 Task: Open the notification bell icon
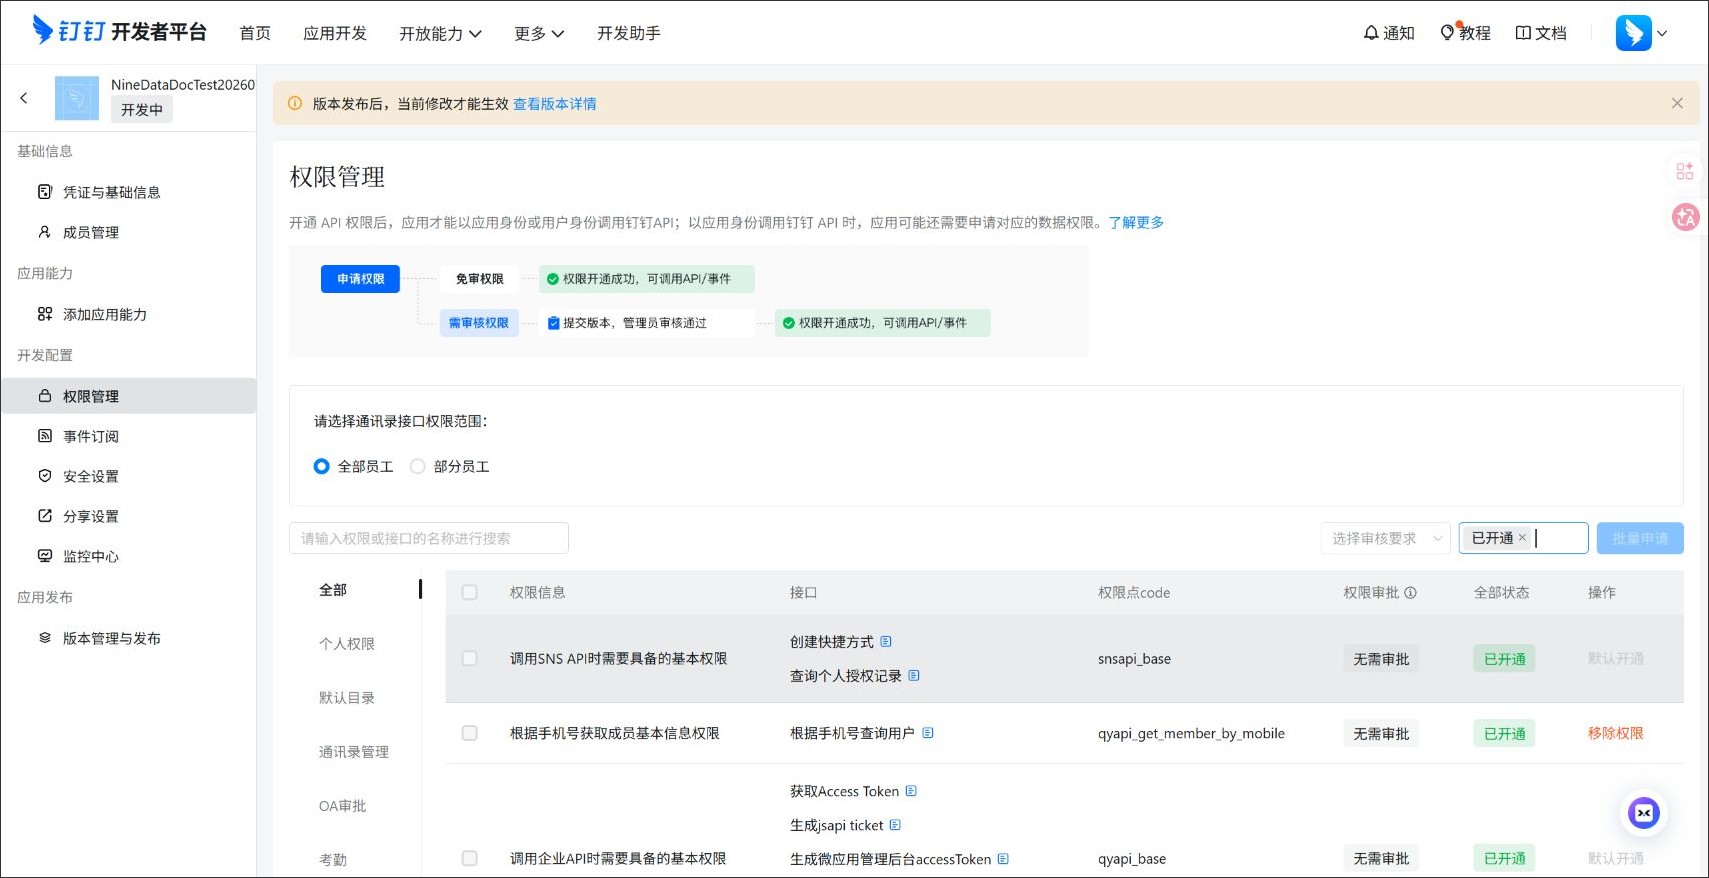[1371, 33]
